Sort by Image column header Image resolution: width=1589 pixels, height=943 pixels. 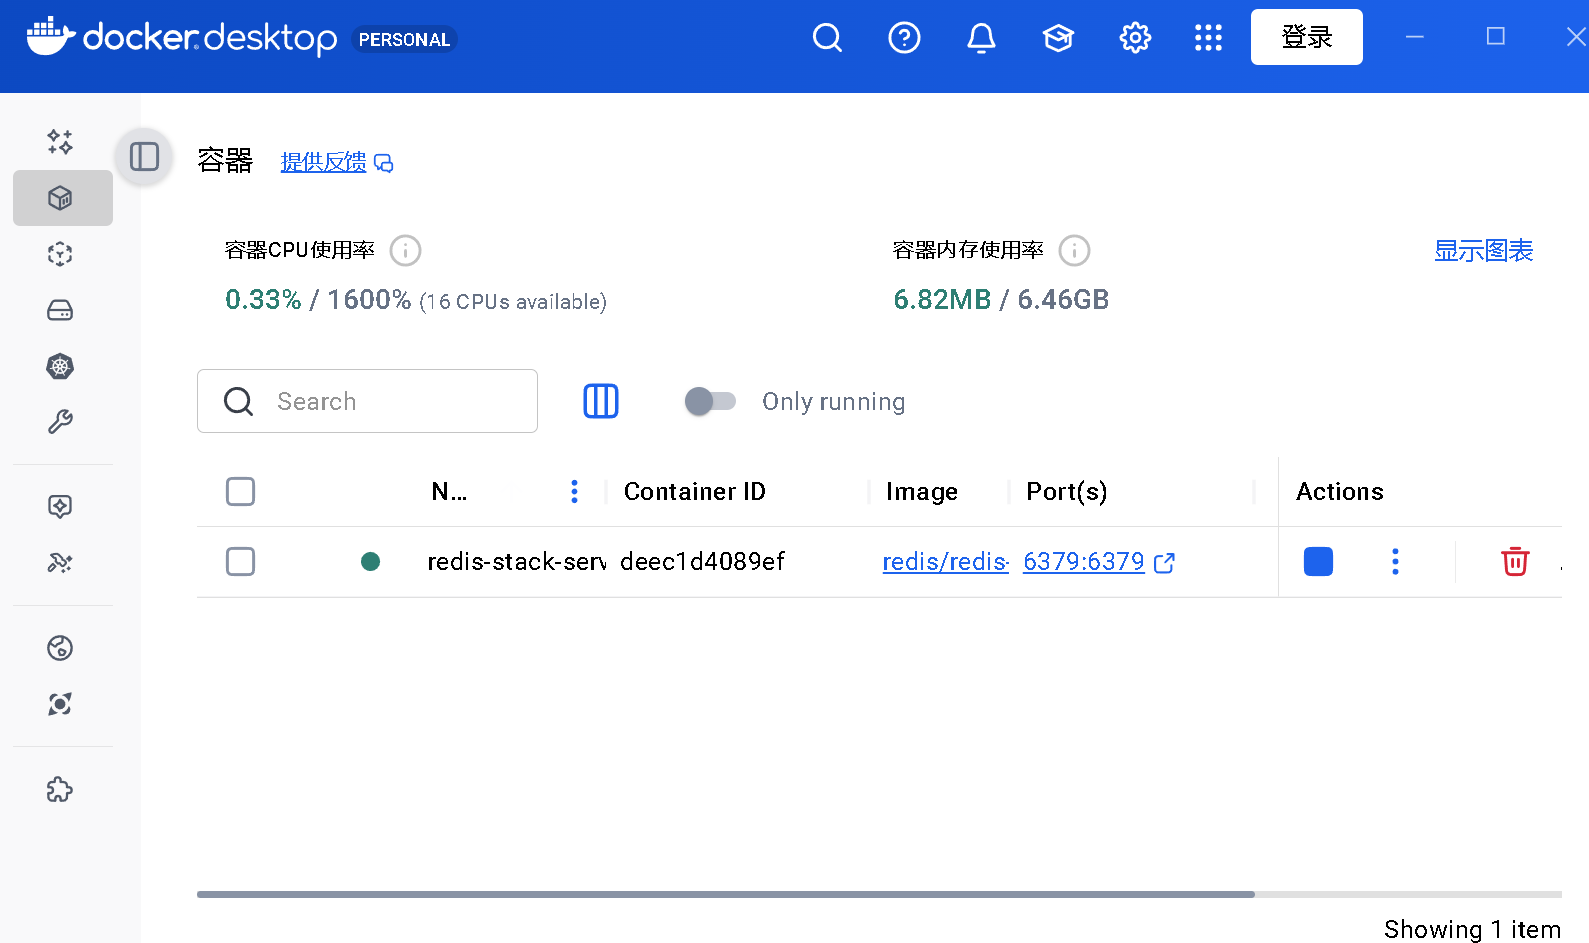point(921,491)
